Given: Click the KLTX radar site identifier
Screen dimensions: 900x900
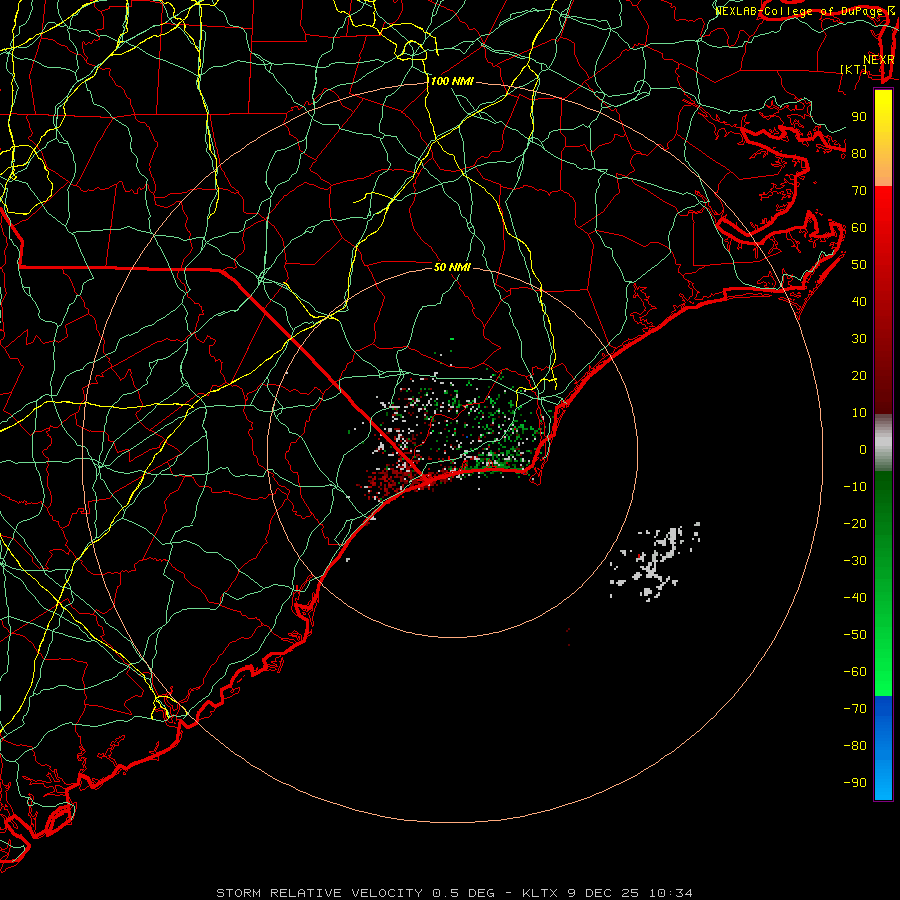Looking at the screenshot, I should point(541,893).
